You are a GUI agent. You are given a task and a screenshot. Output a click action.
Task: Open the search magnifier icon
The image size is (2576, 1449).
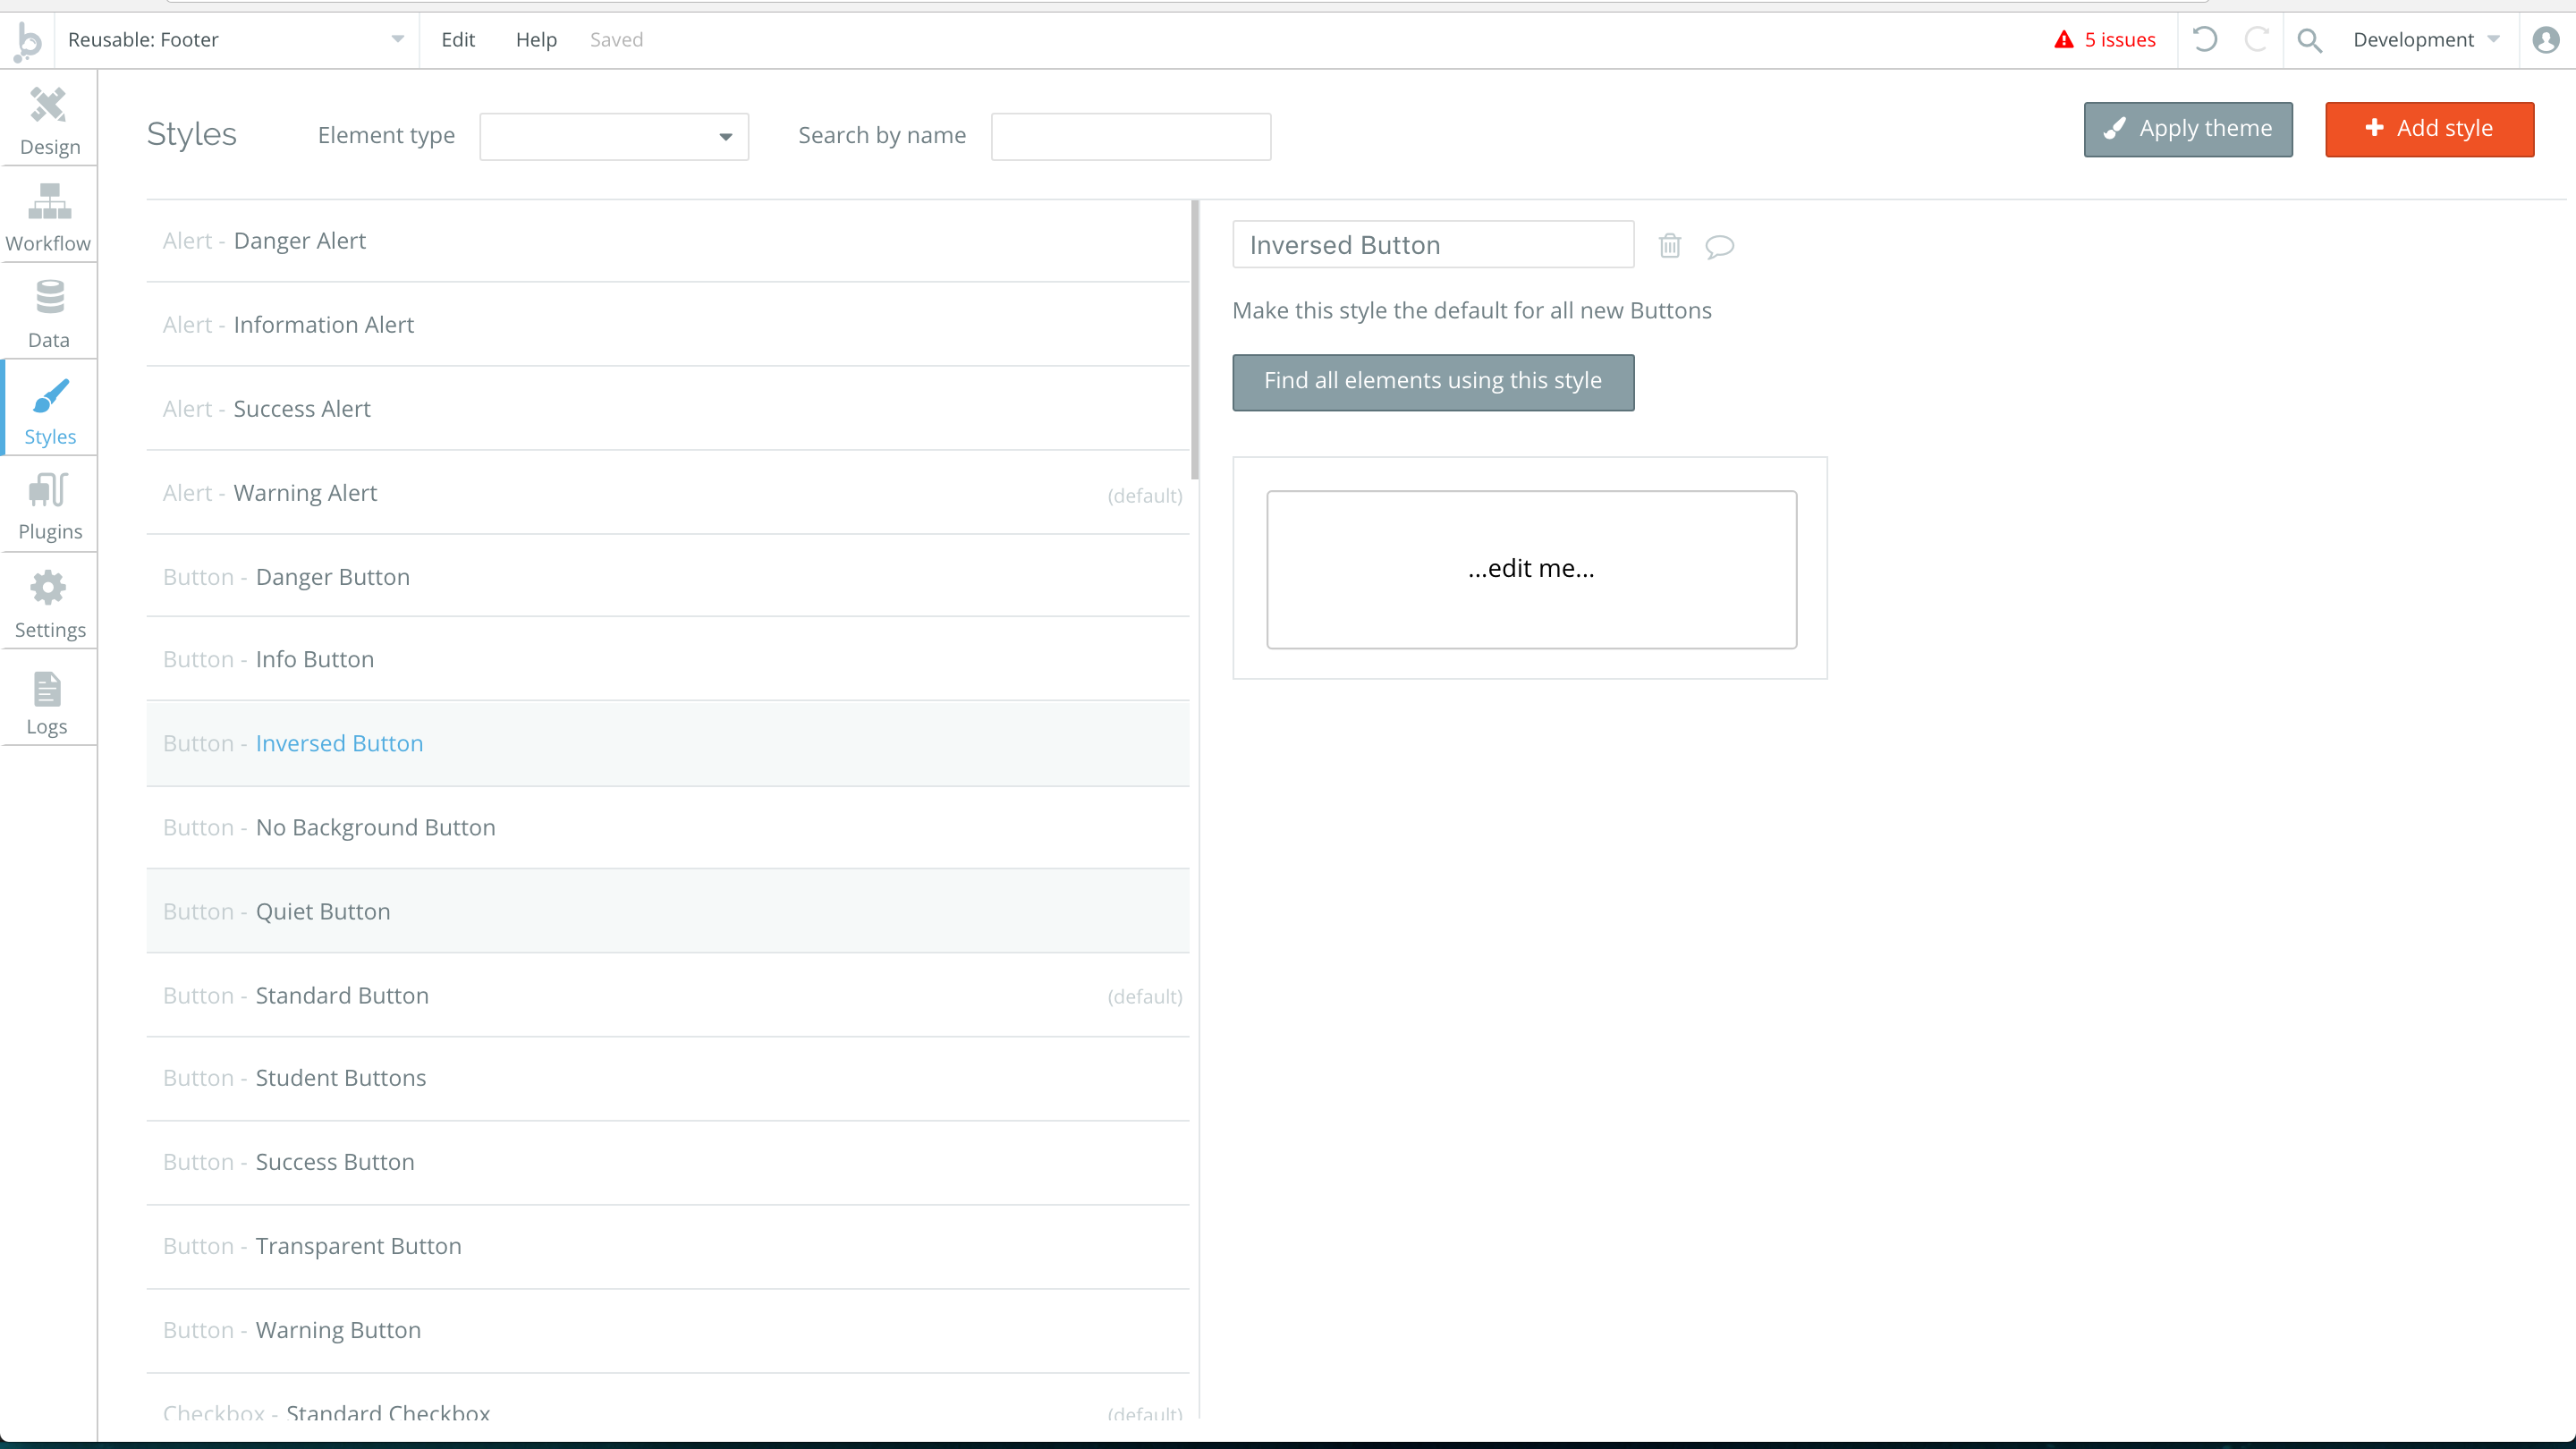2309,40
